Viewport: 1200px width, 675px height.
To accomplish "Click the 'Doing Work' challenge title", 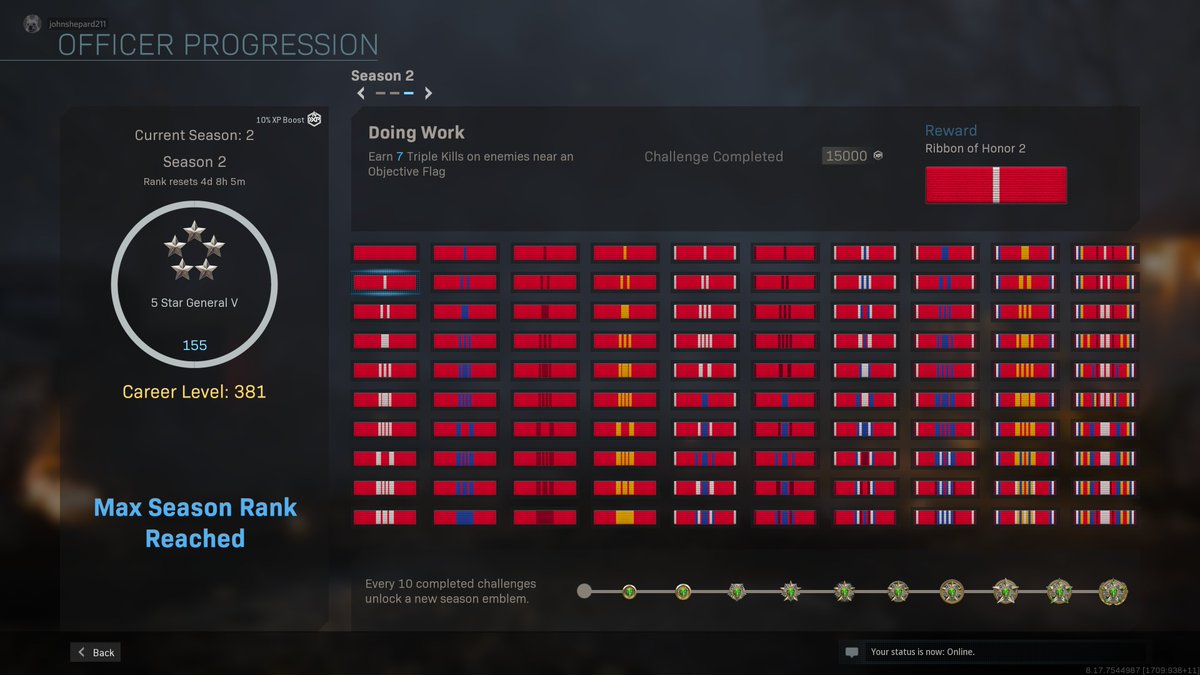I will coord(416,132).
